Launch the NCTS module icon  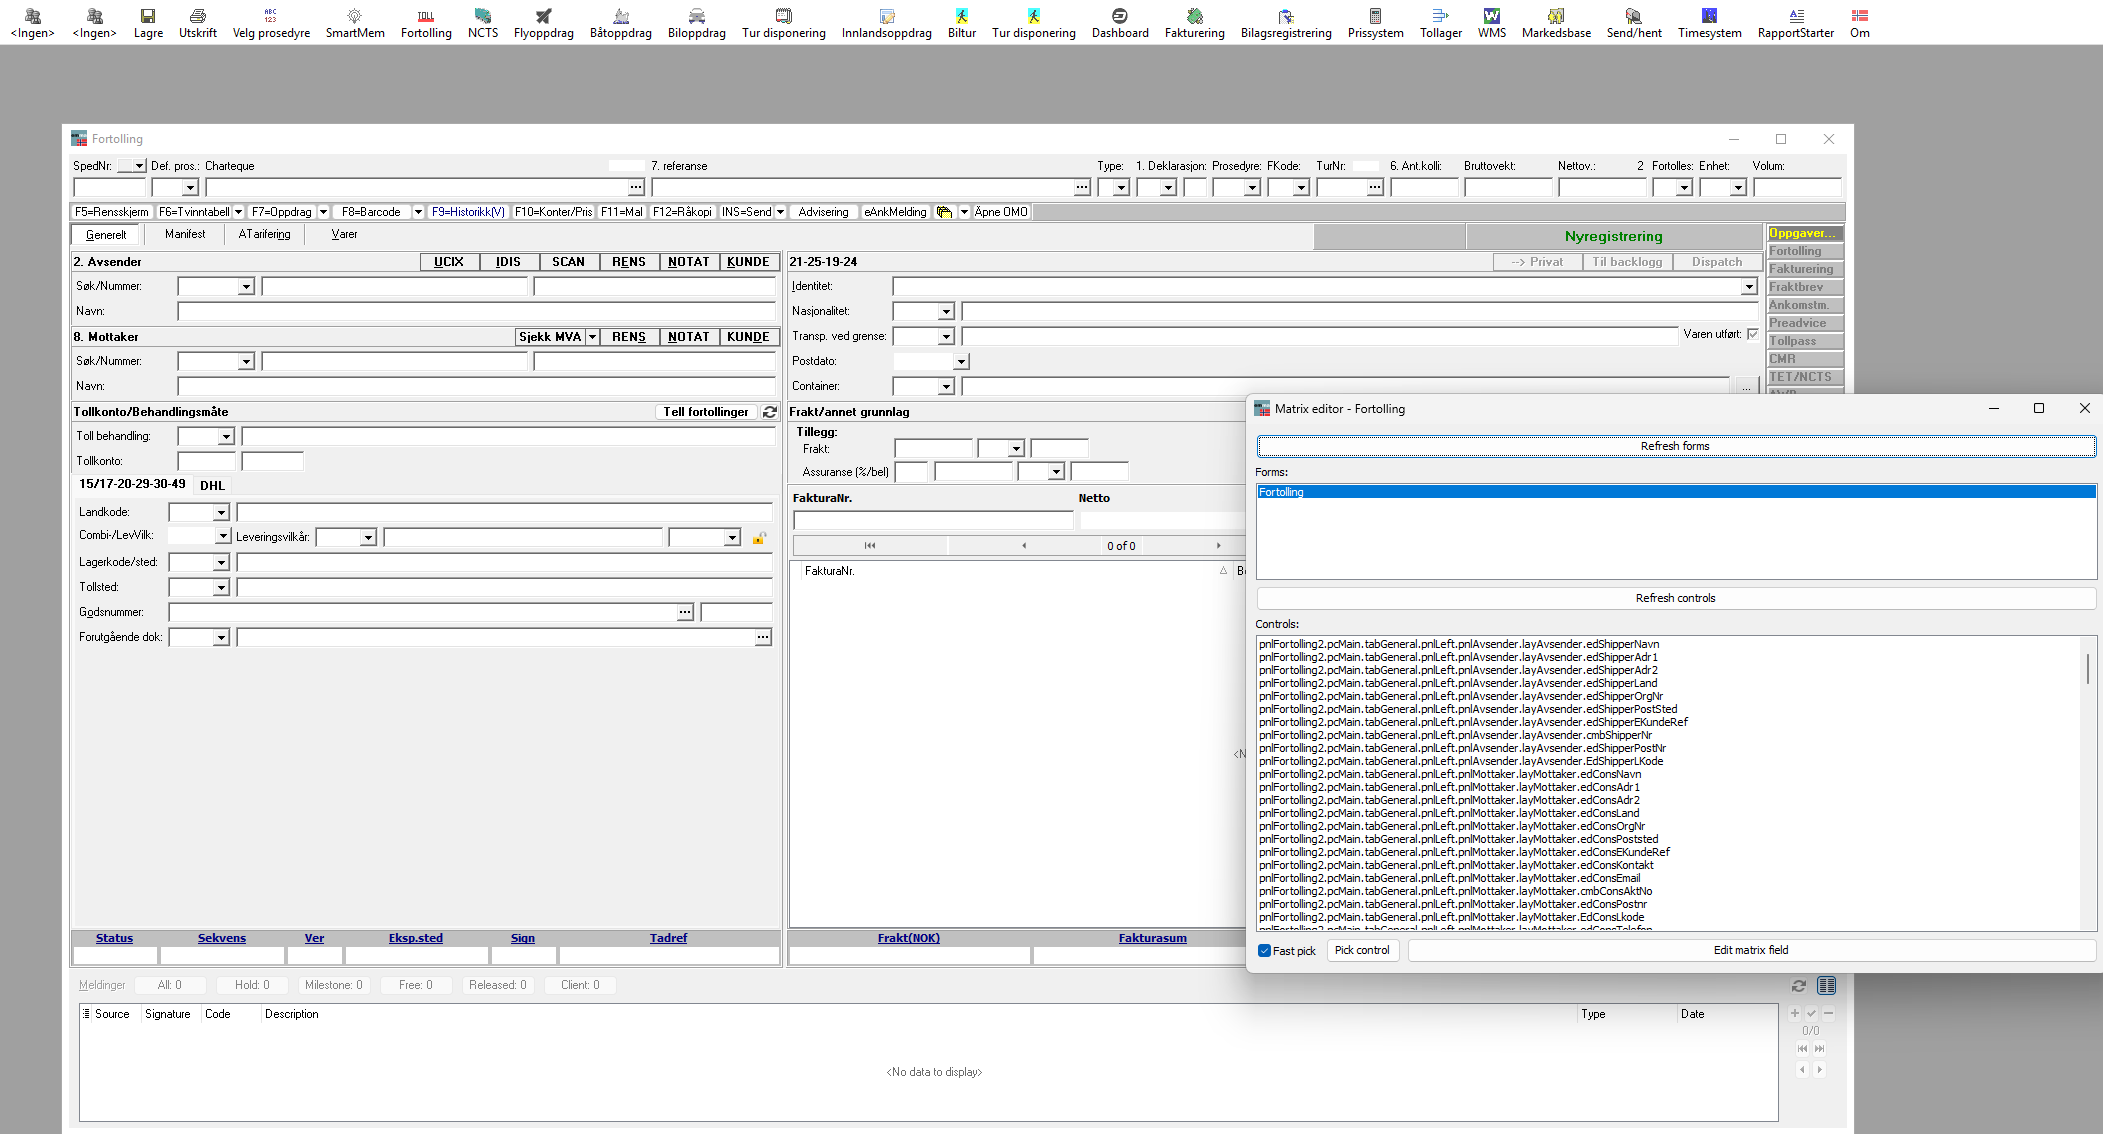coord(483,16)
